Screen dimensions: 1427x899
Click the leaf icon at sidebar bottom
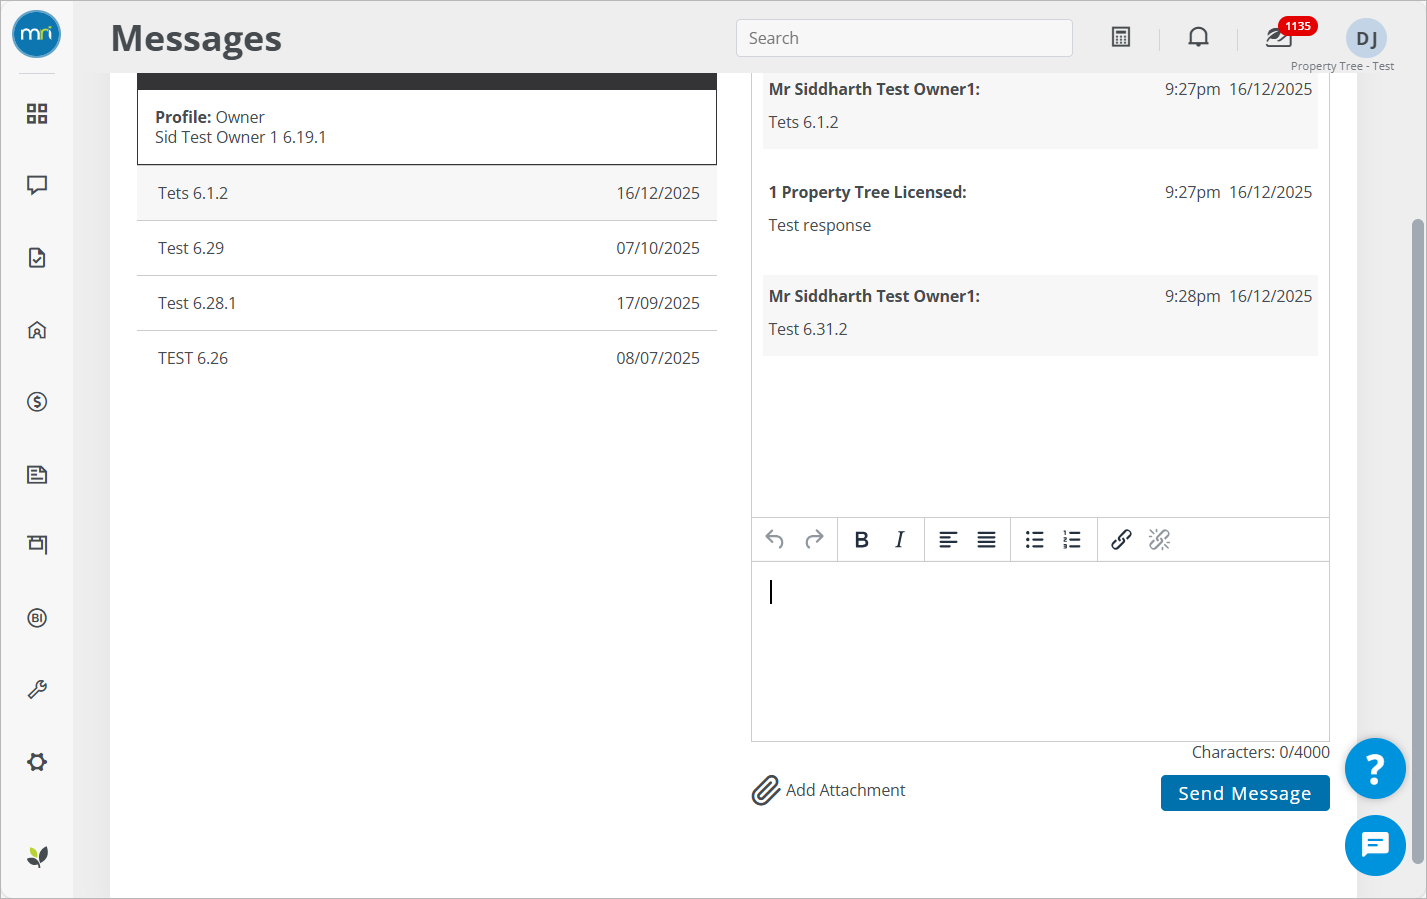(37, 856)
